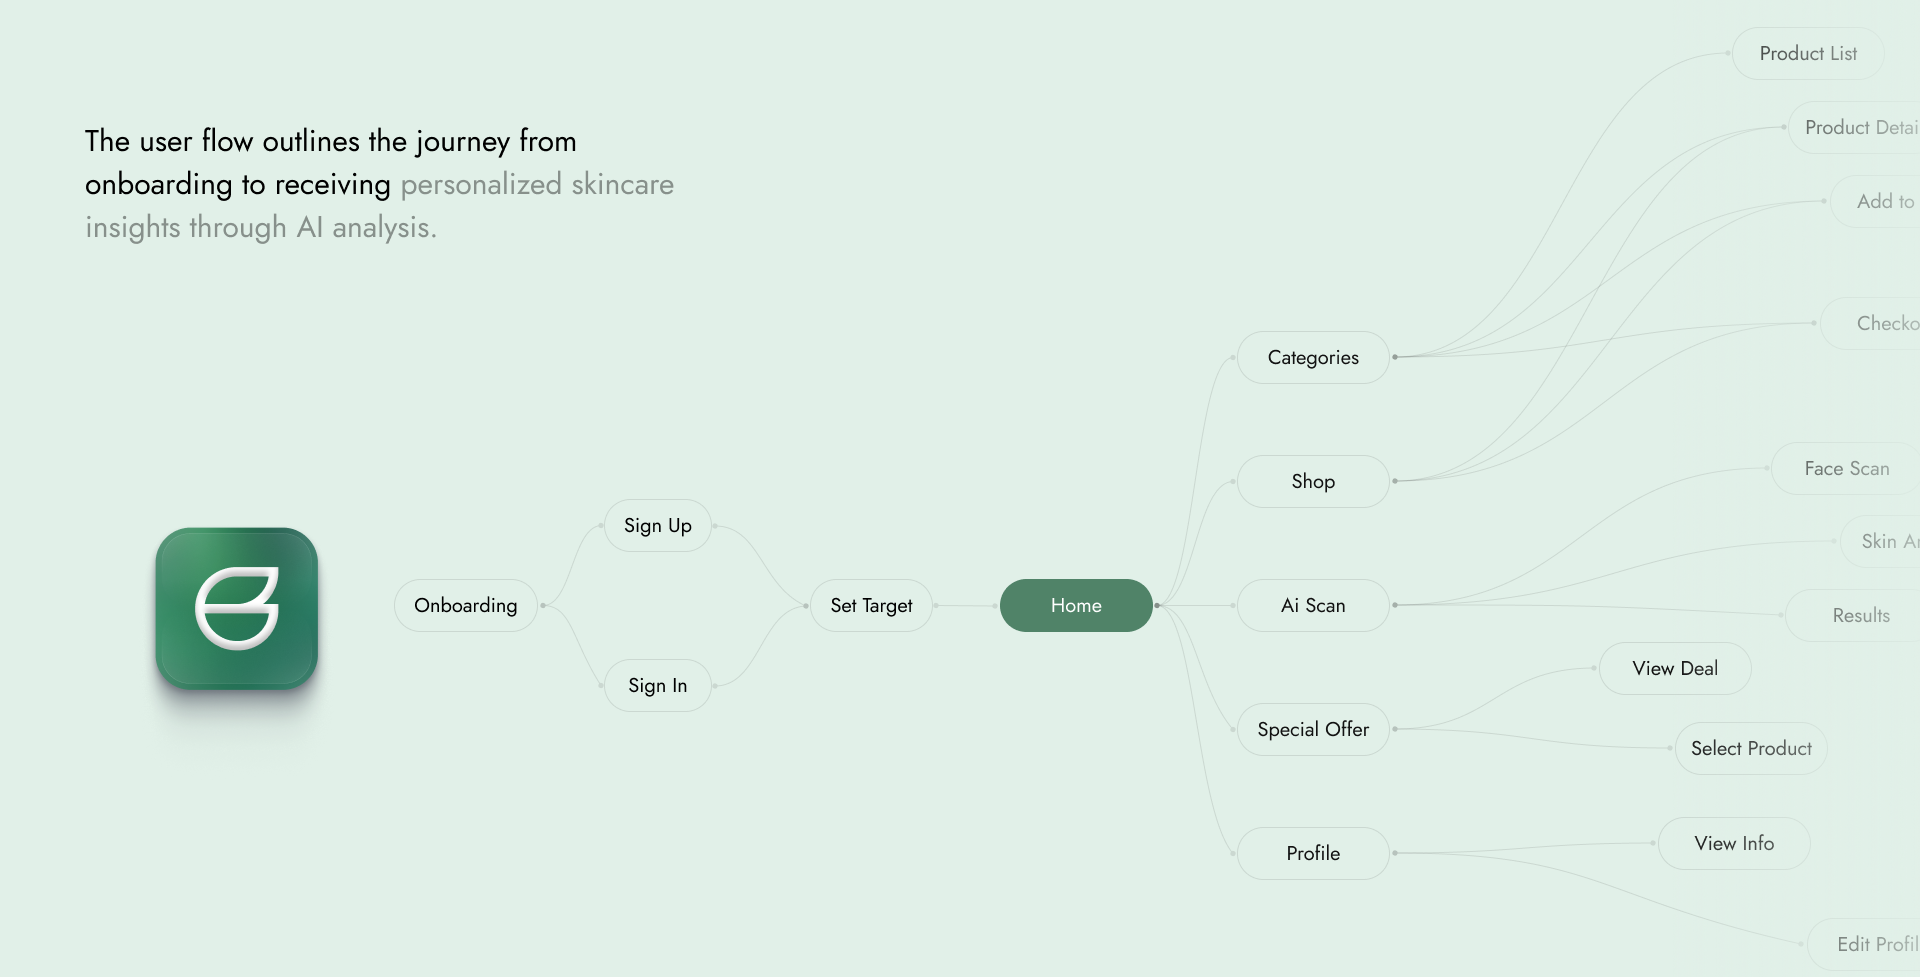The width and height of the screenshot is (1920, 977).
Task: Click the Product Detail node
Action: click(1854, 127)
